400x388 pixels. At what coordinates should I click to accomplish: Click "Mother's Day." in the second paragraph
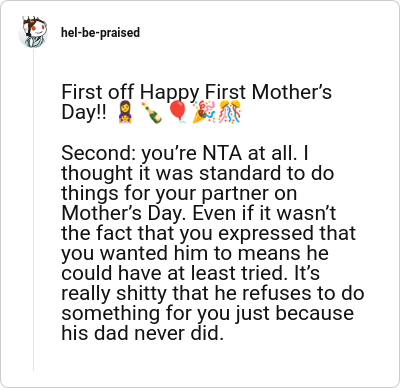pyautogui.click(x=122, y=213)
